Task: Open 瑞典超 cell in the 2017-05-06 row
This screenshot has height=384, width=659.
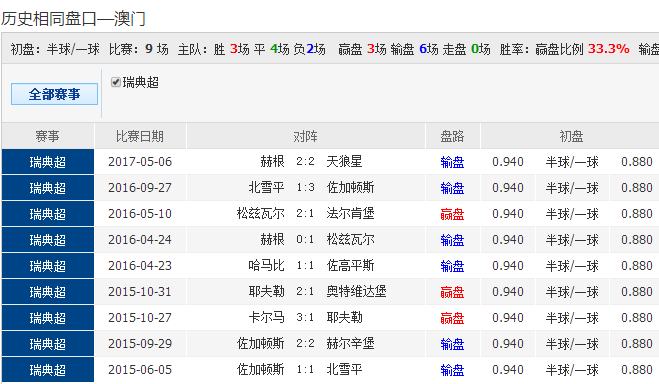Action: pyautogui.click(x=48, y=162)
